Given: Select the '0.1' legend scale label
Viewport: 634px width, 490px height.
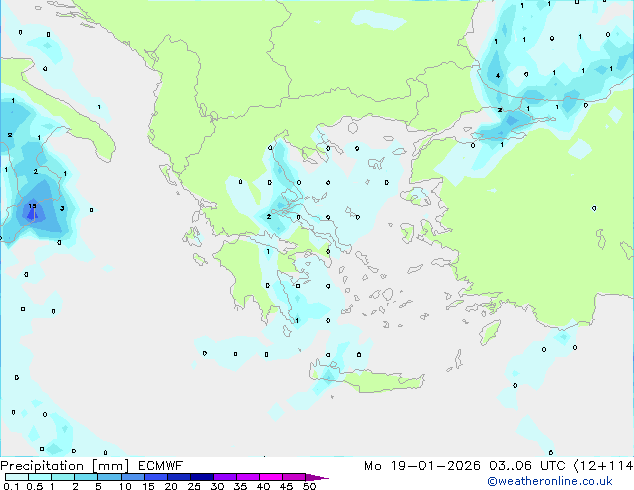Looking at the screenshot, I should (11, 486).
